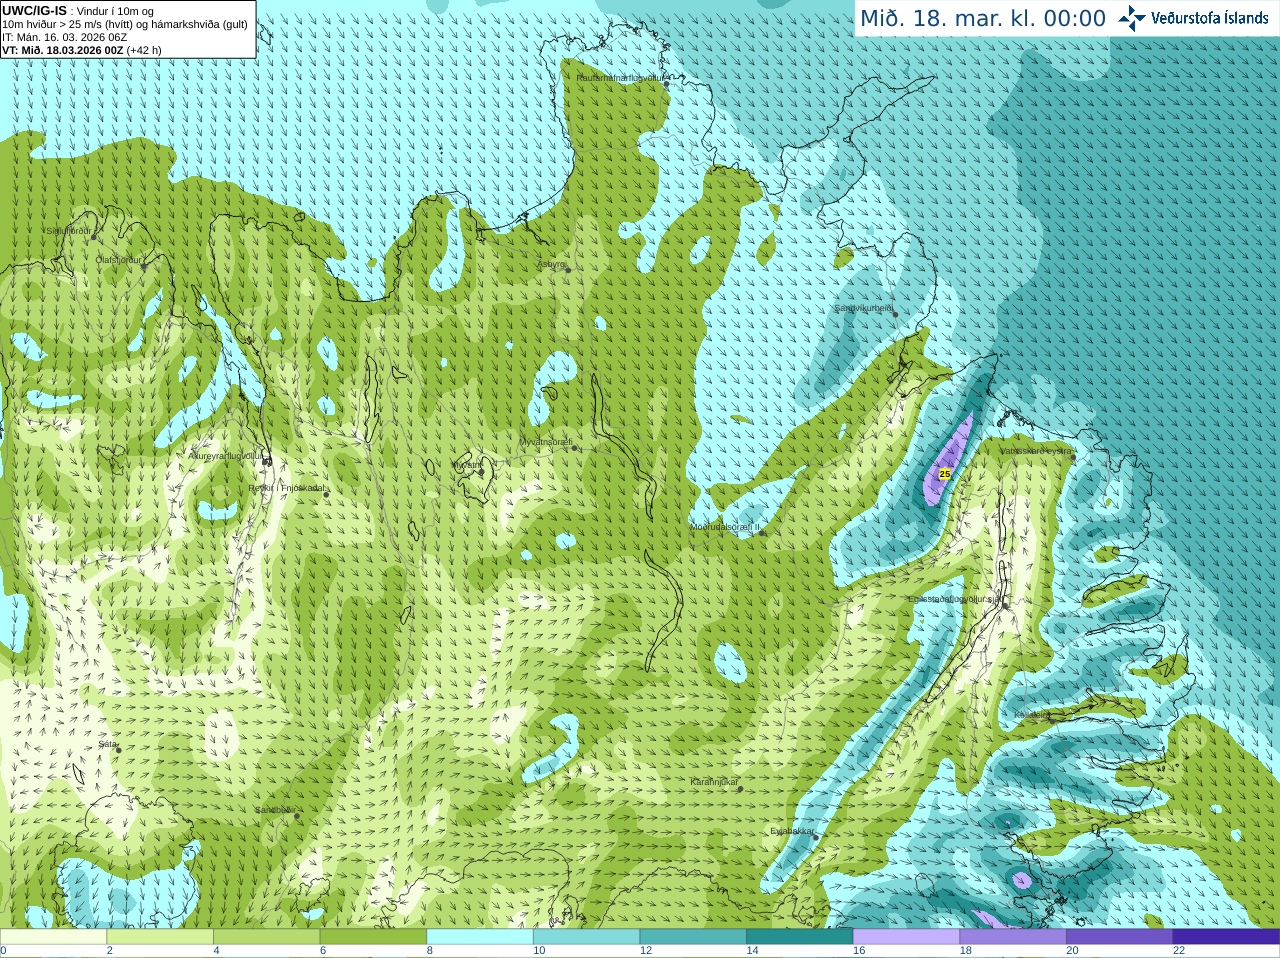Click the Siglufjörður station label
The height and width of the screenshot is (958, 1280).
[69, 231]
